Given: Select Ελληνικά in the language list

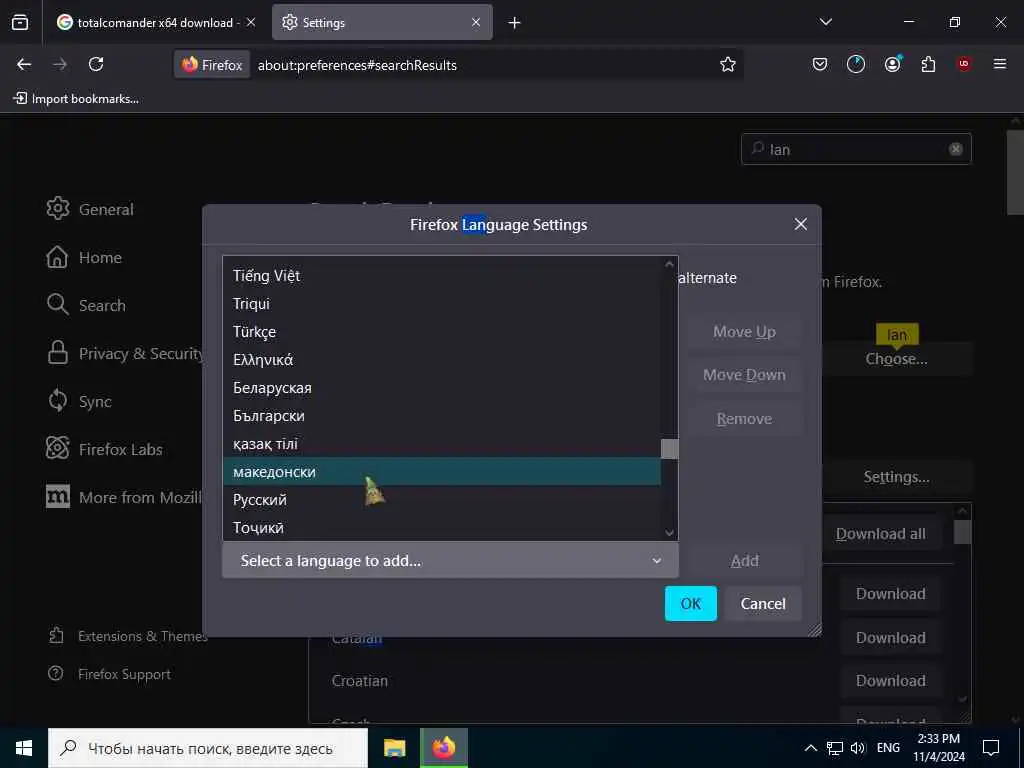Looking at the screenshot, I should (x=441, y=360).
